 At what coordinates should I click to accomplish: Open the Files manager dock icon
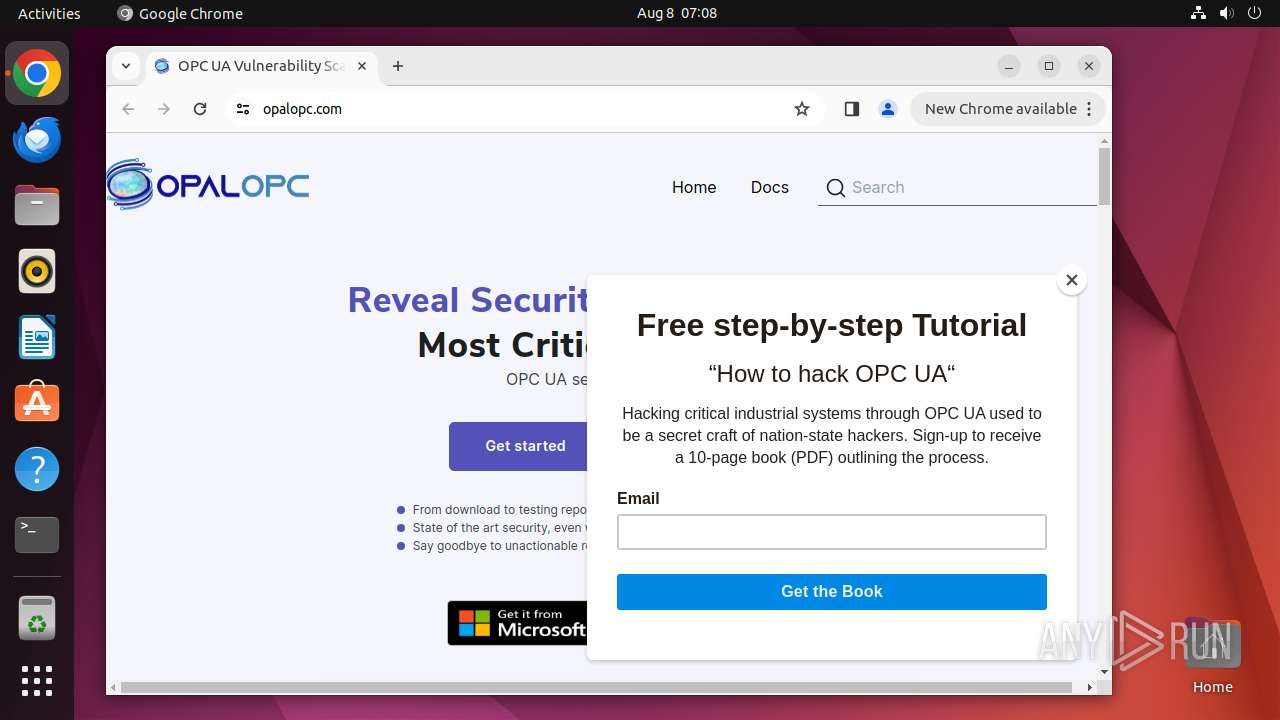(x=37, y=206)
